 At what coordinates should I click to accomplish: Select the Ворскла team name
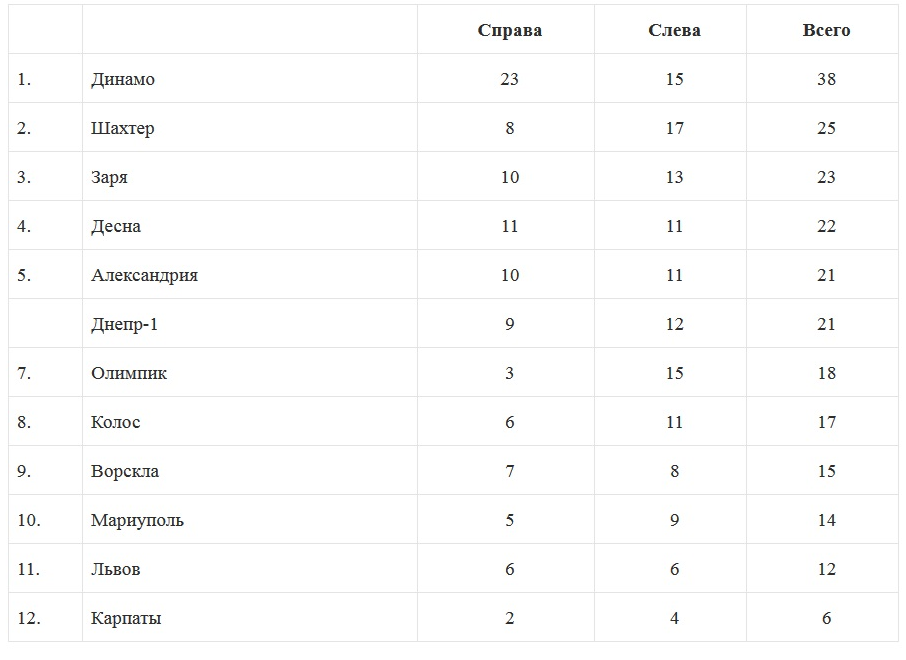tap(125, 471)
